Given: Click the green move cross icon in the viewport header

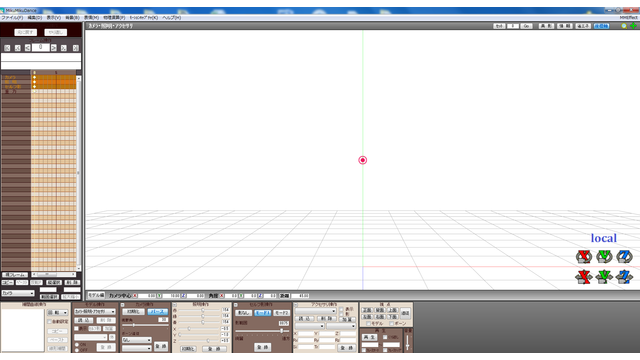Looking at the screenshot, I should pyautogui.click(x=633, y=26).
